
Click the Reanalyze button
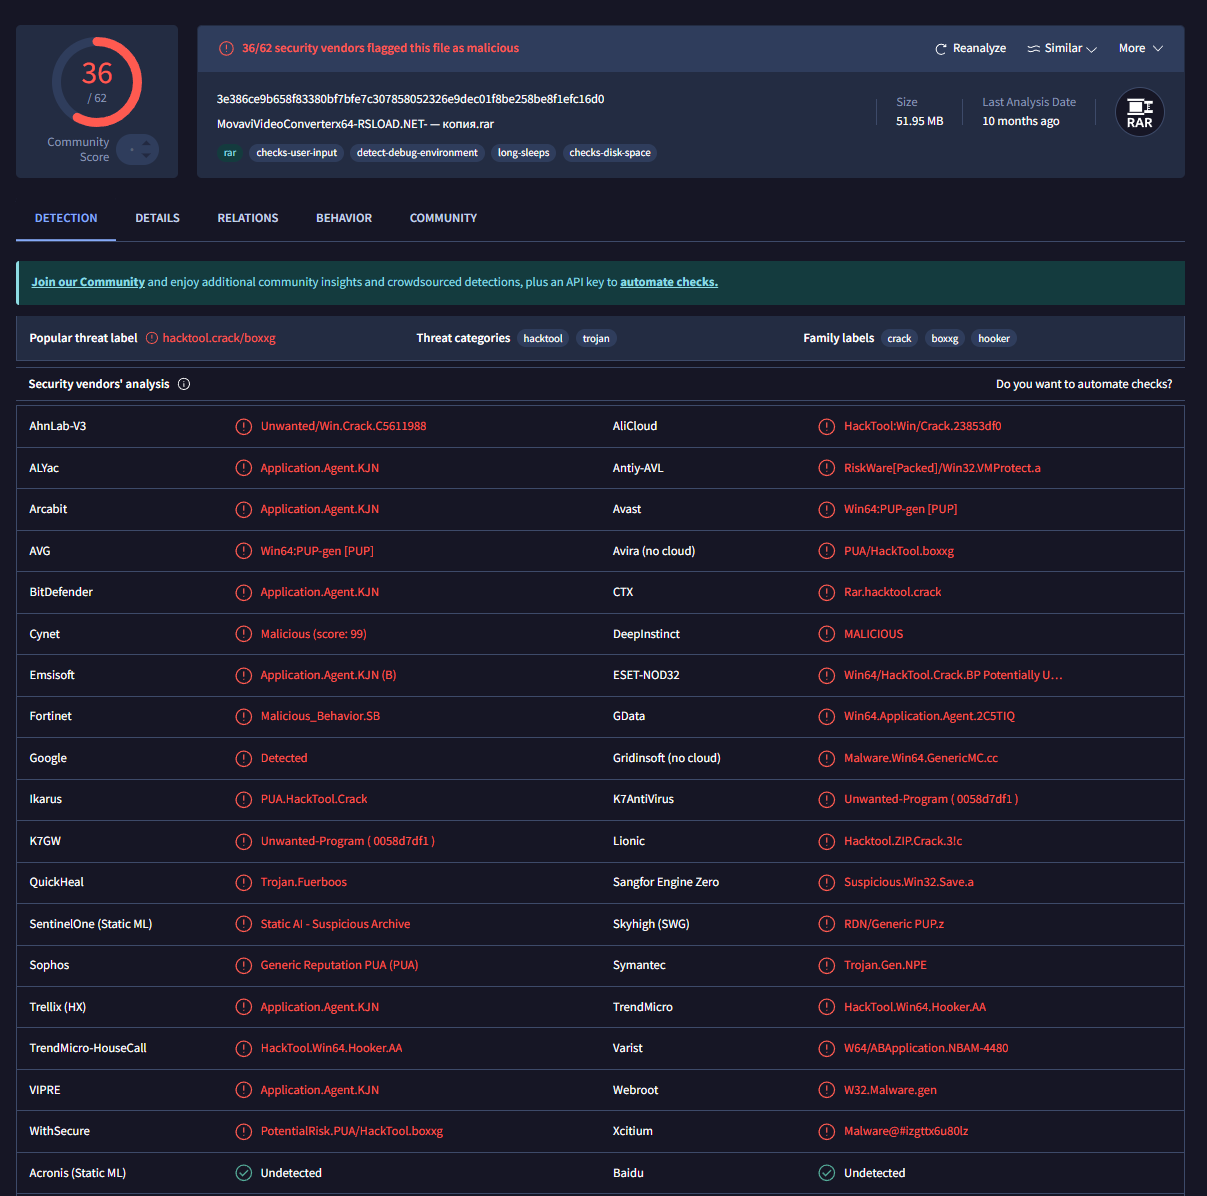tap(970, 48)
